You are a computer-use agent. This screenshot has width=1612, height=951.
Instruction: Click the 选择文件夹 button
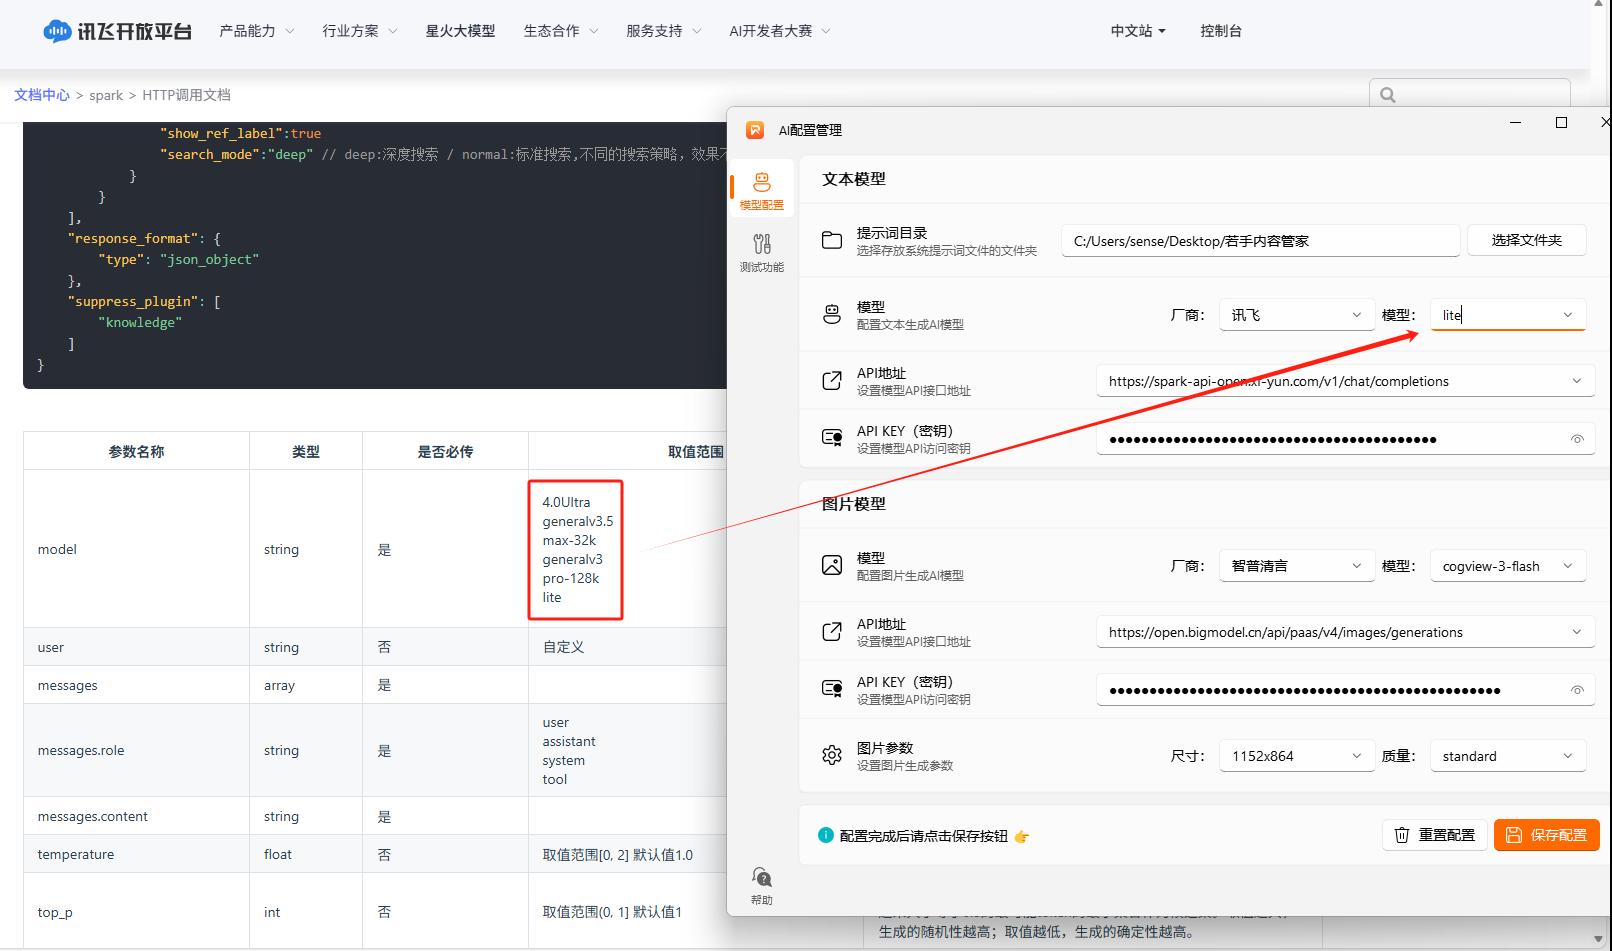point(1526,240)
